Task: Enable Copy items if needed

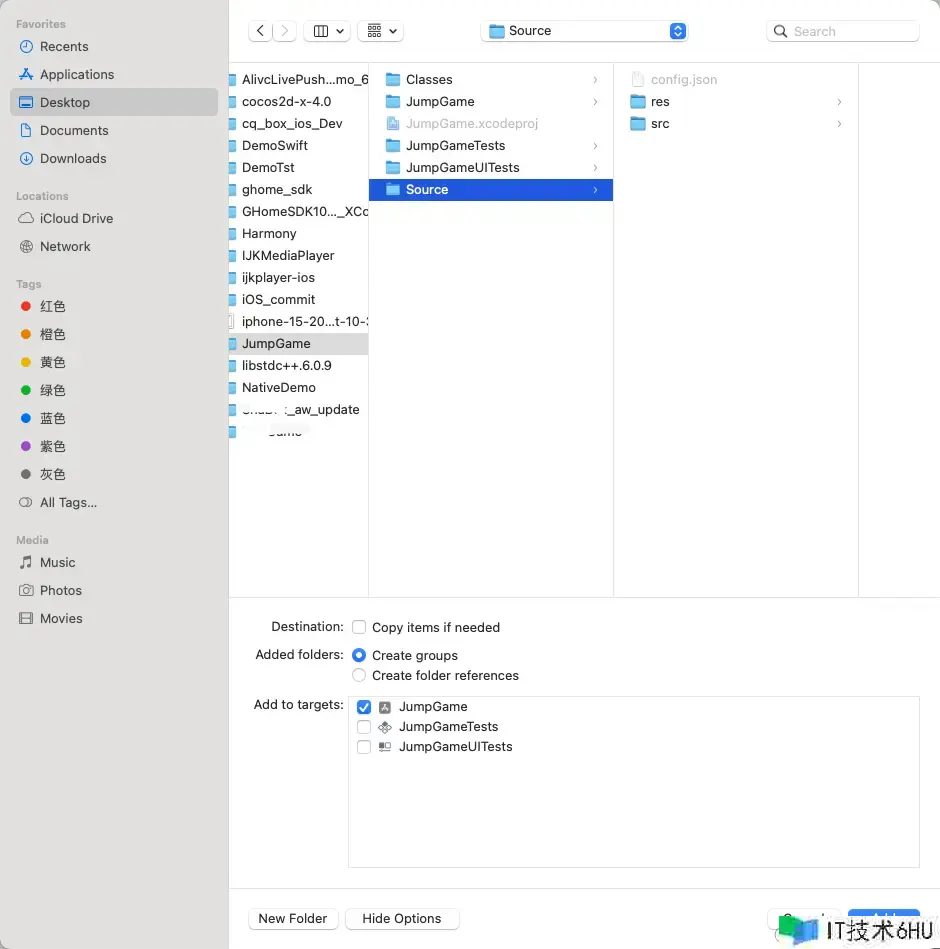Action: (359, 627)
